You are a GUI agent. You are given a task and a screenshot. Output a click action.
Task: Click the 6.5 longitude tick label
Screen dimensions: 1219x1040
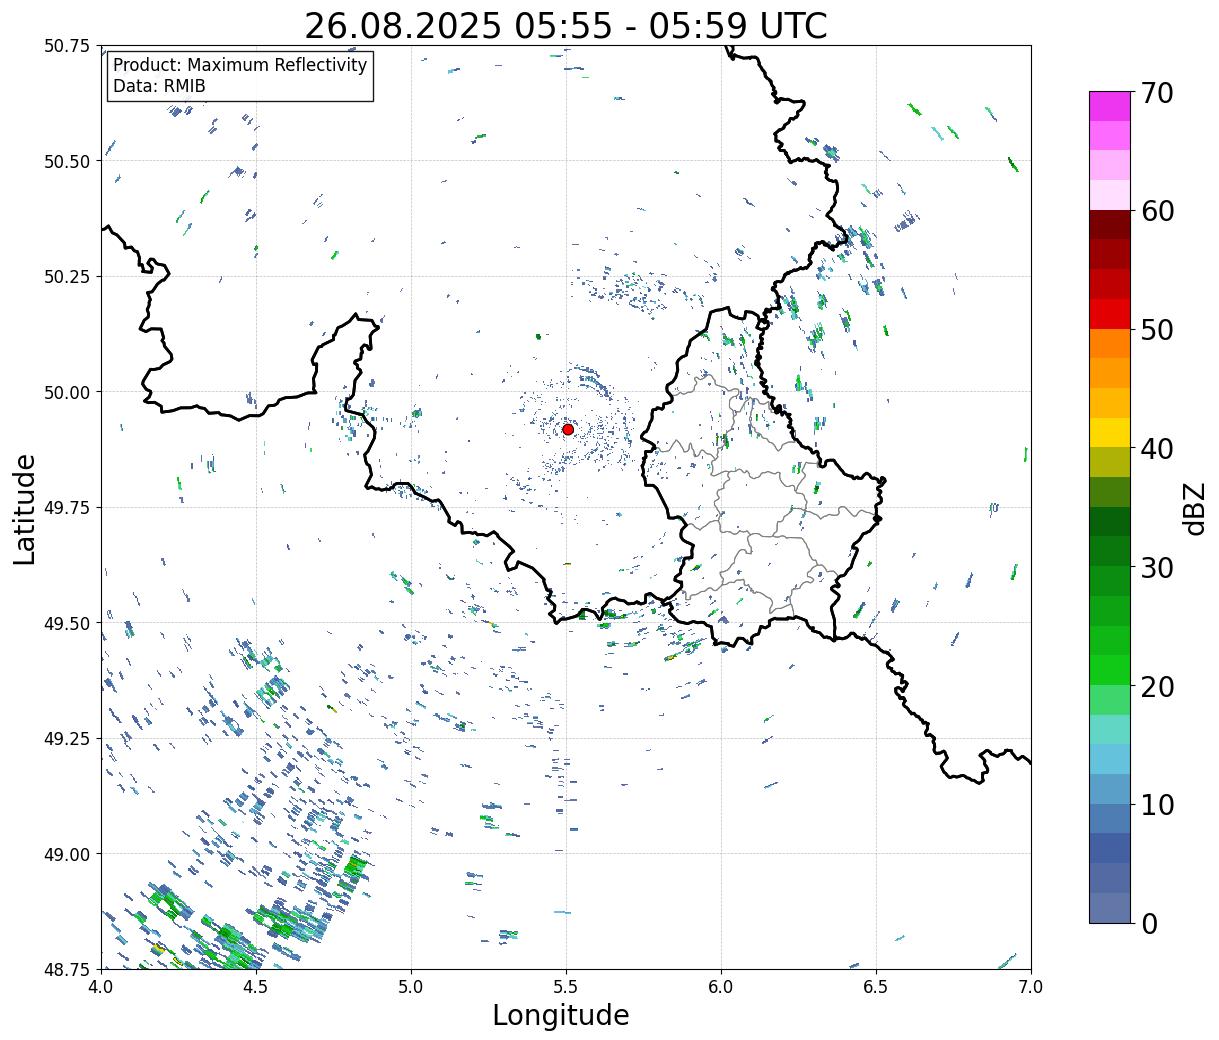point(876,987)
